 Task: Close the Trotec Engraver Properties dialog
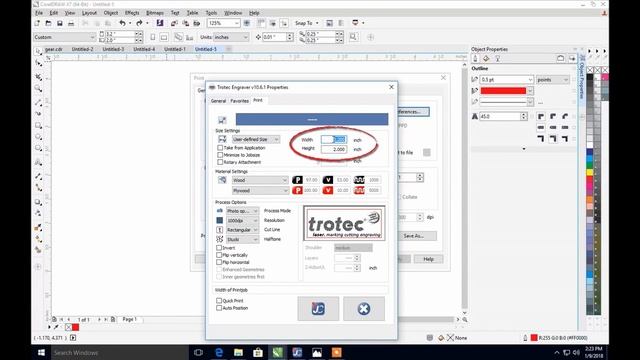[391, 87]
